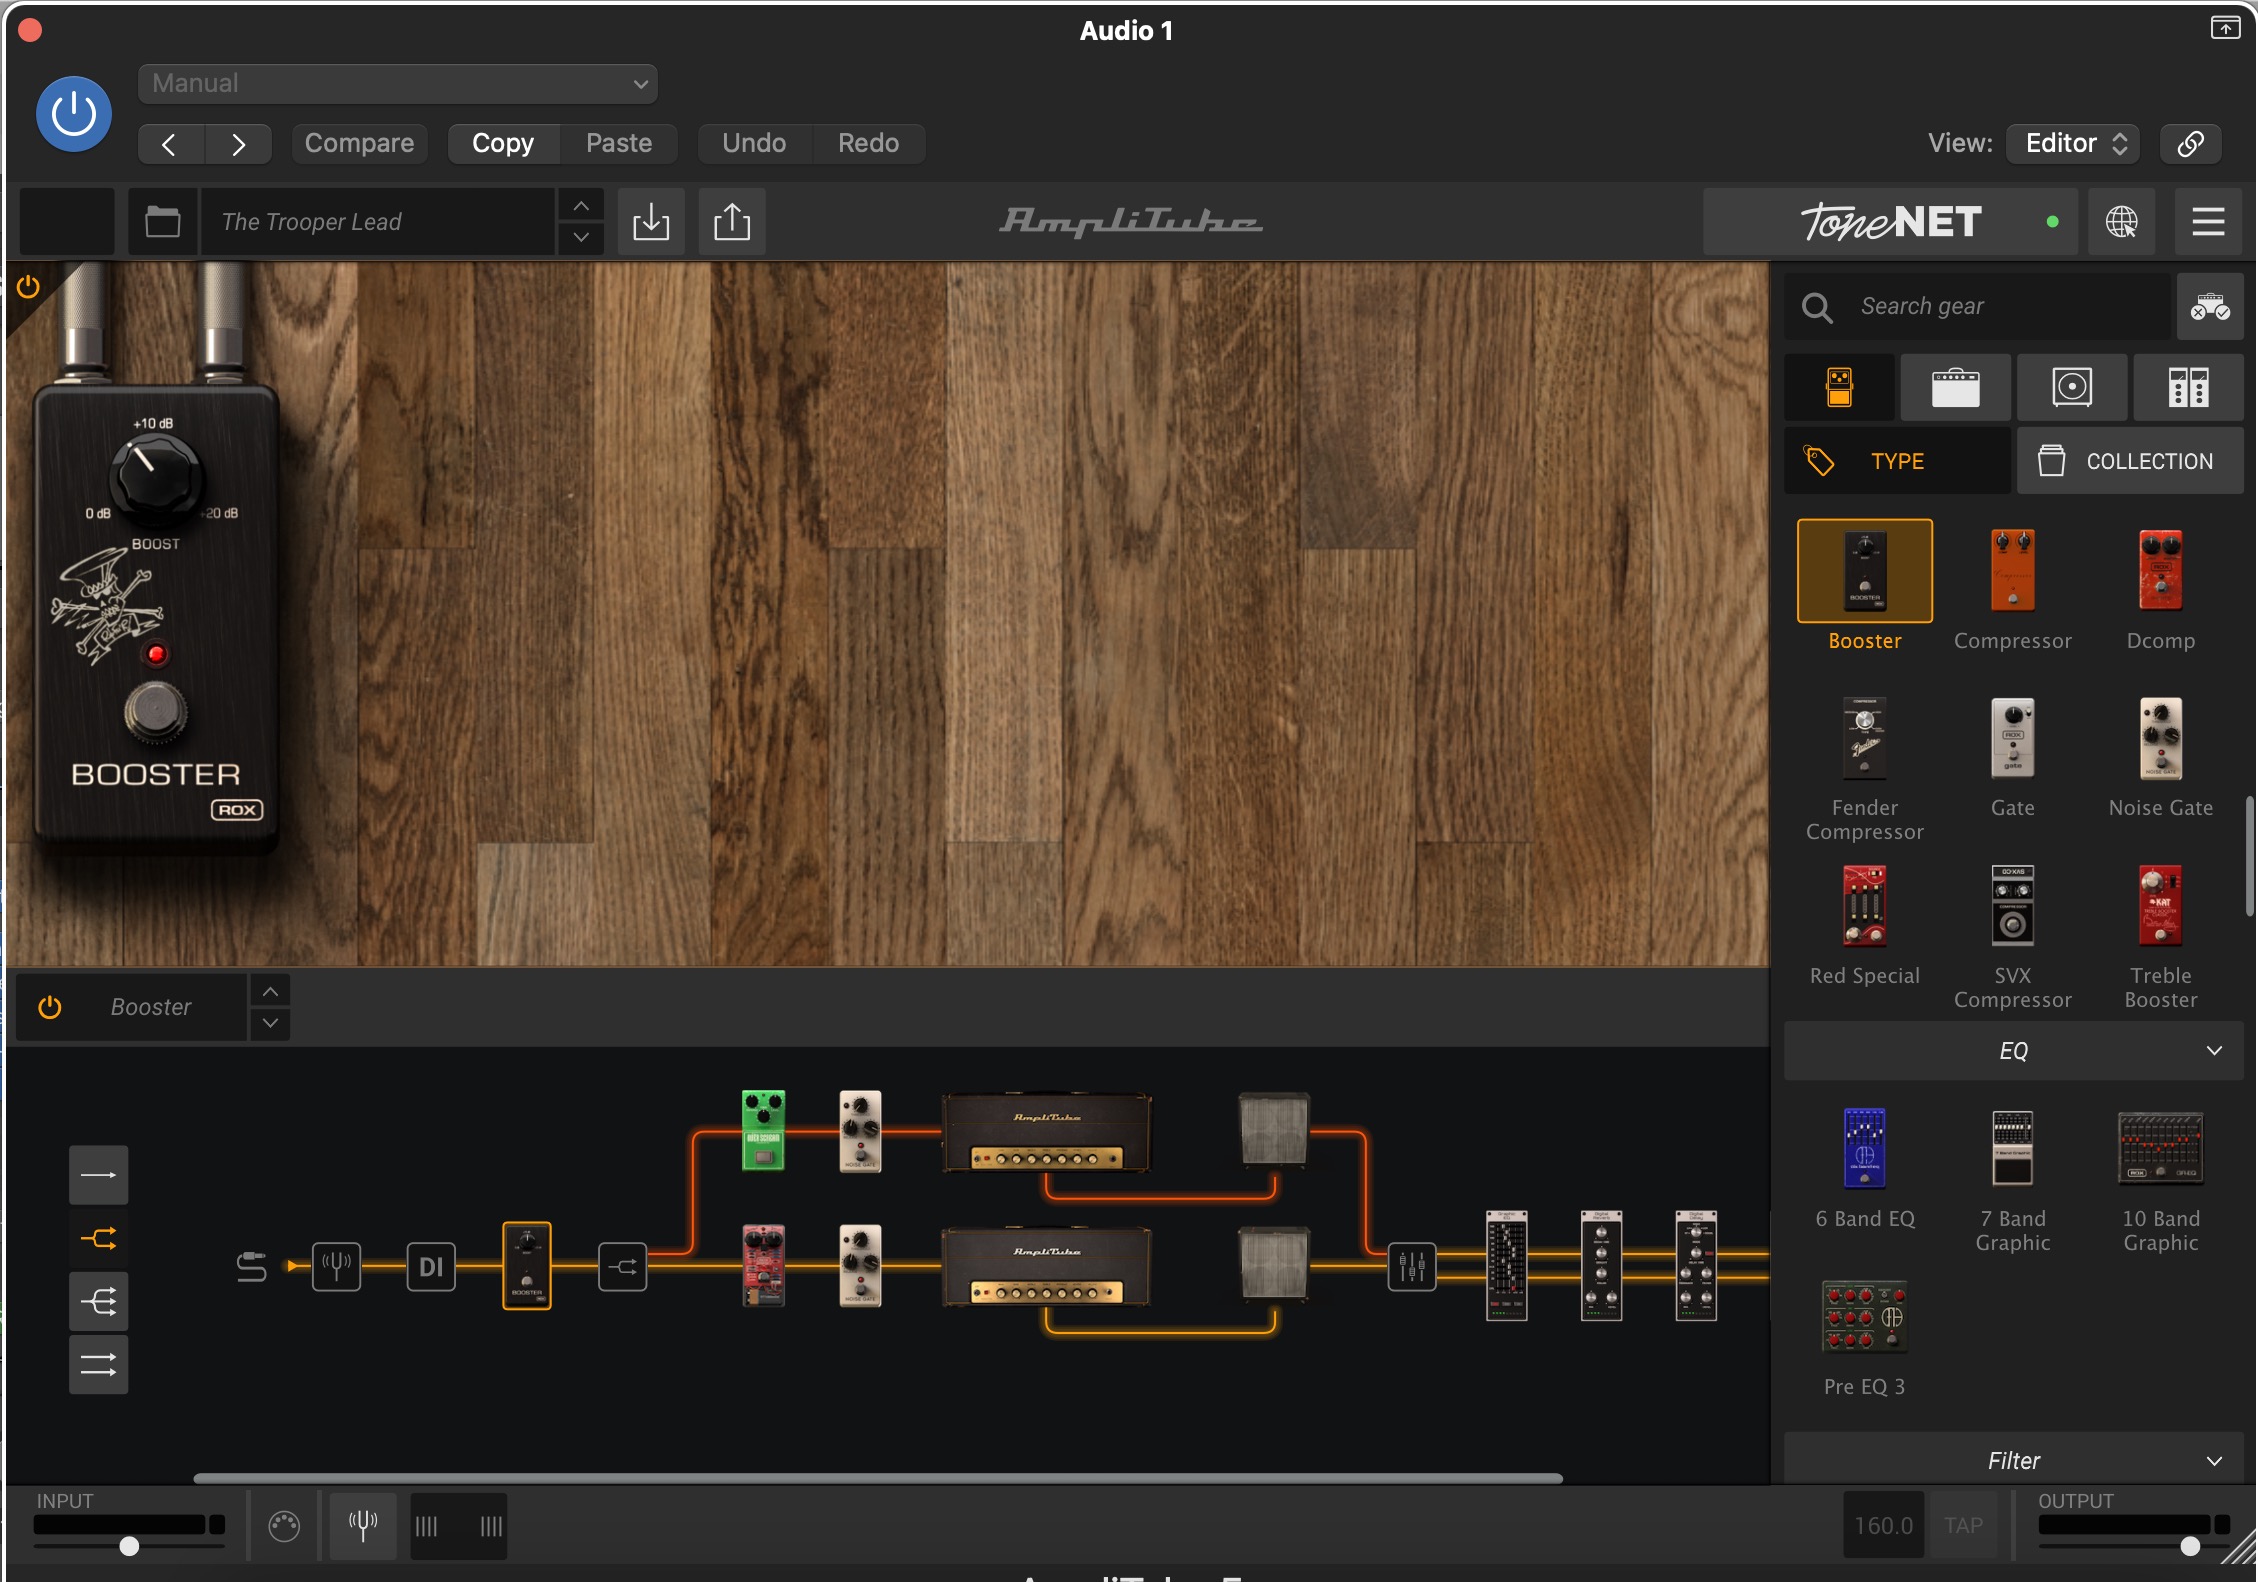Click the Redo button
Image resolution: width=2258 pixels, height=1582 pixels.
point(868,144)
